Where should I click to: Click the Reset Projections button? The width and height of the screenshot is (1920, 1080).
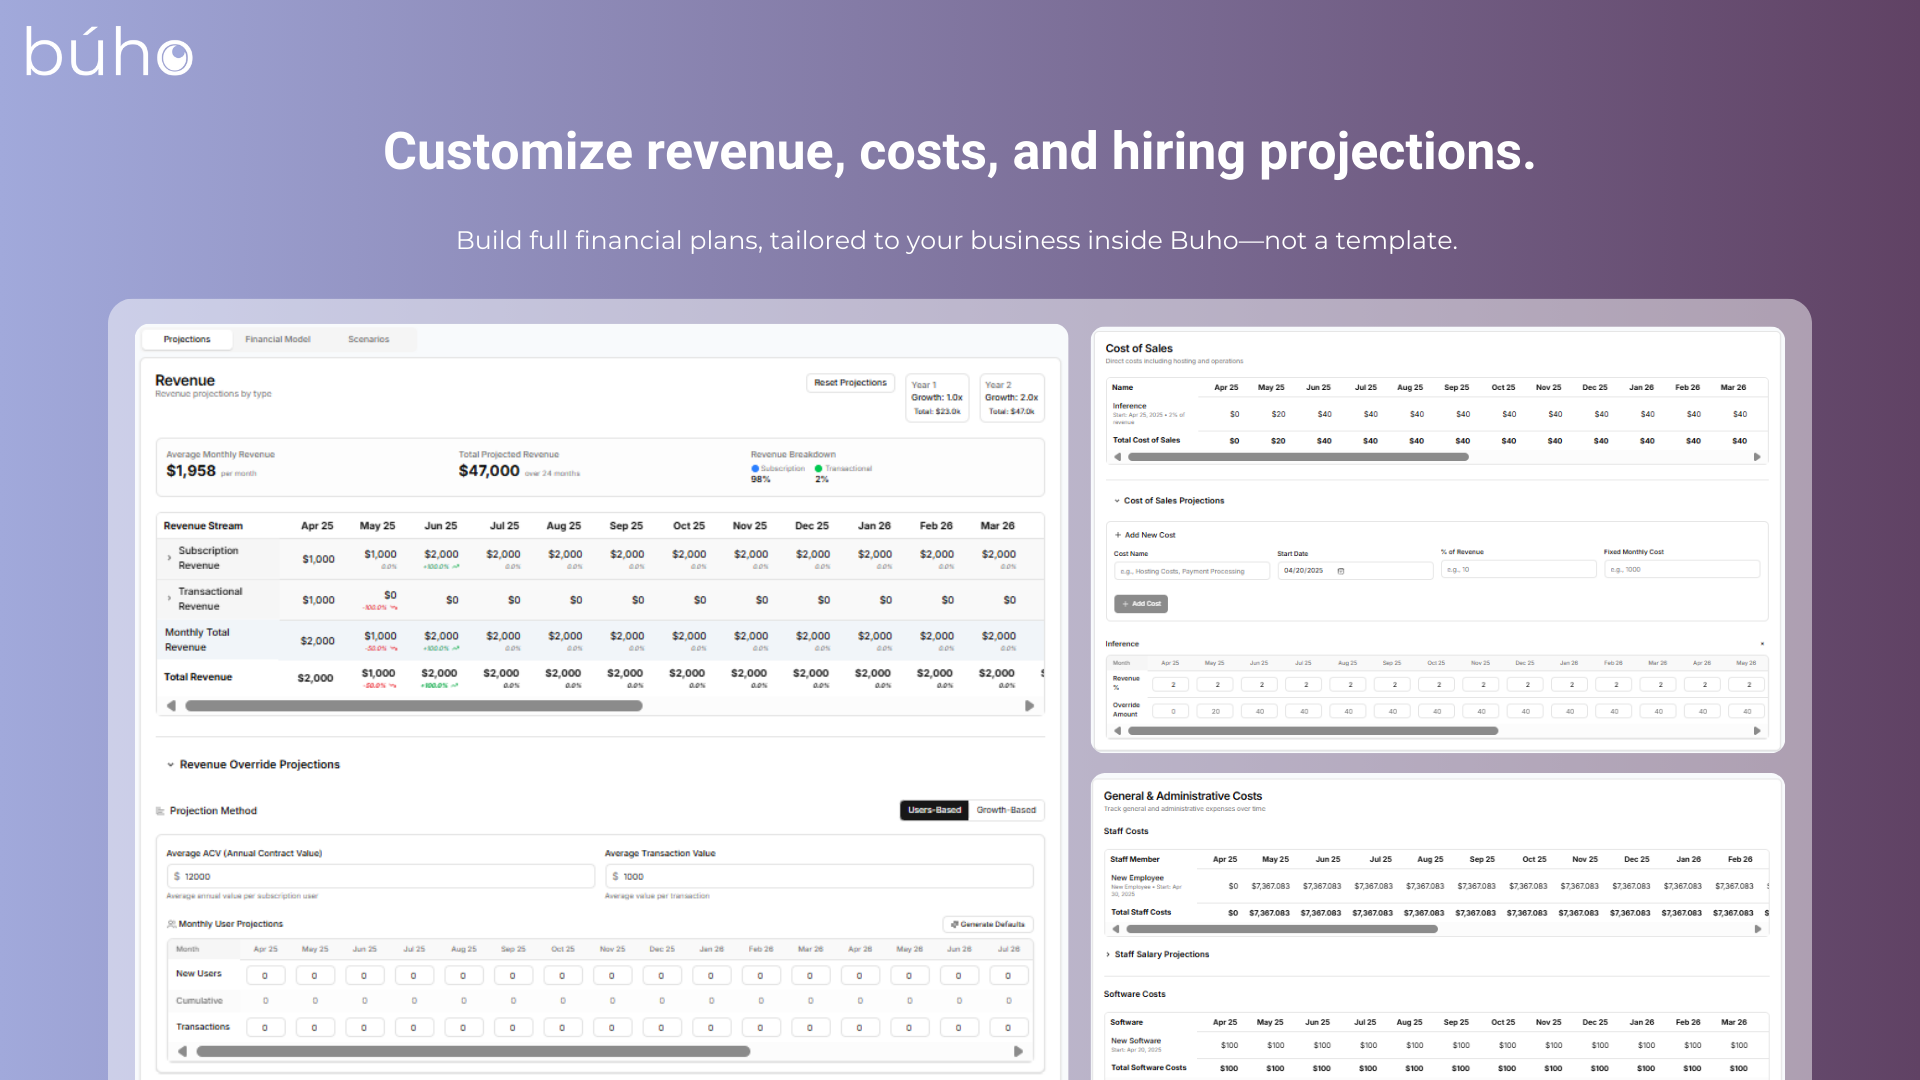point(850,383)
